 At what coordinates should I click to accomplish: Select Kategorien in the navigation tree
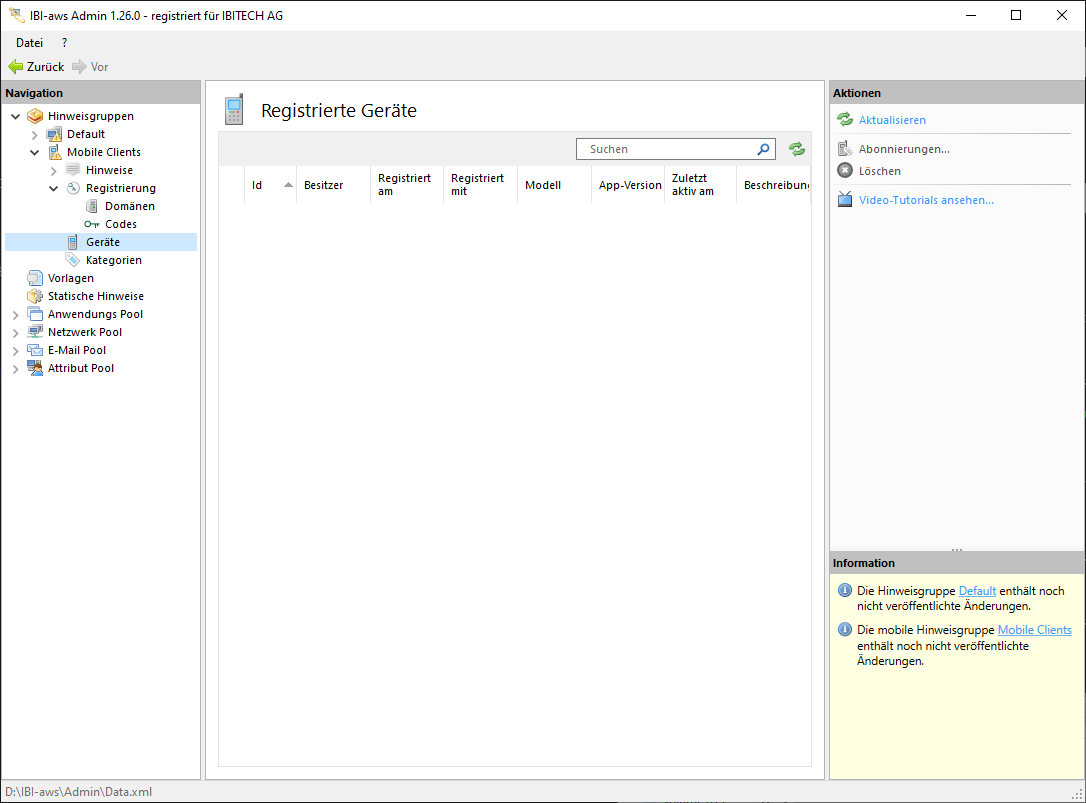(113, 260)
